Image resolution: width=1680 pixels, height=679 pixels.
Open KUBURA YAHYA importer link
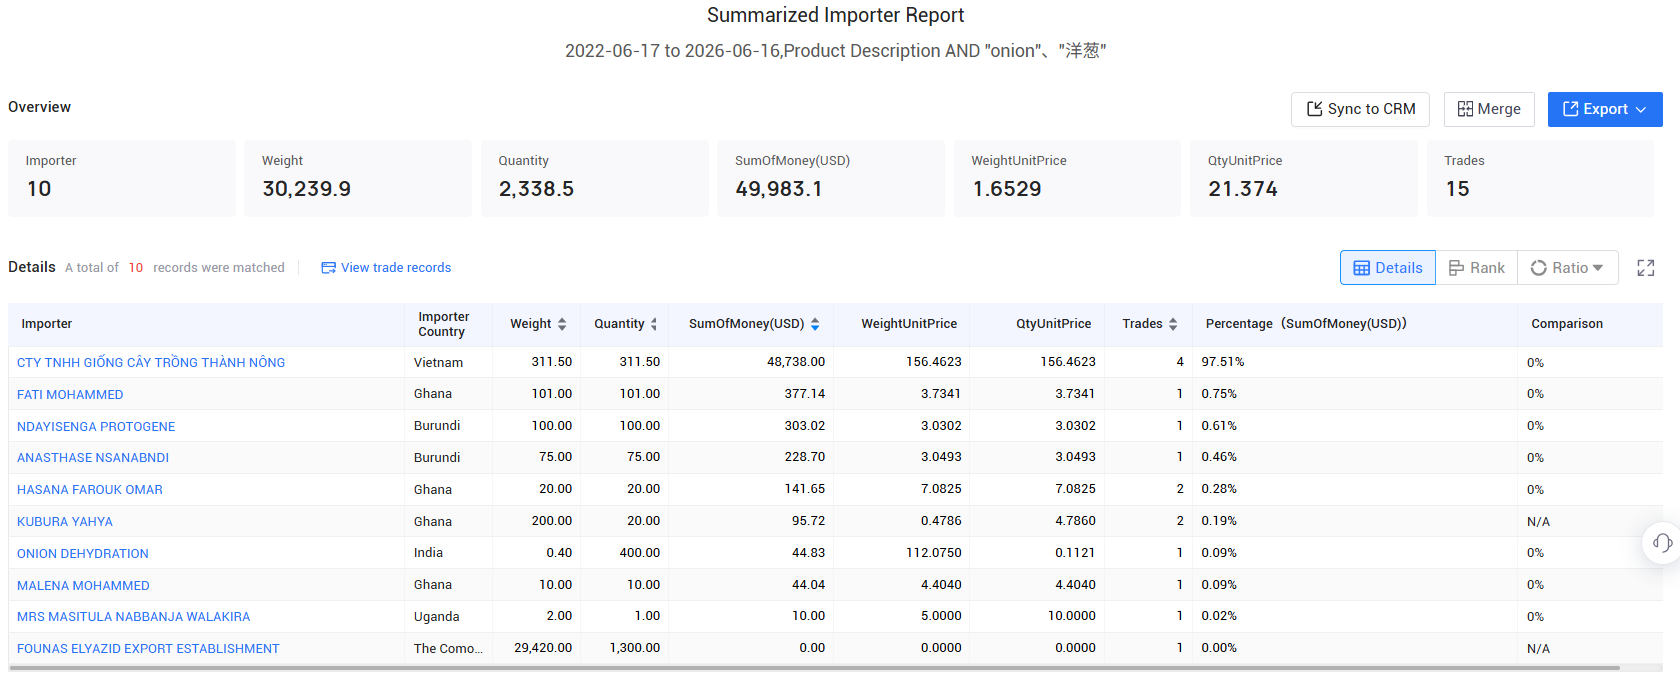65,521
